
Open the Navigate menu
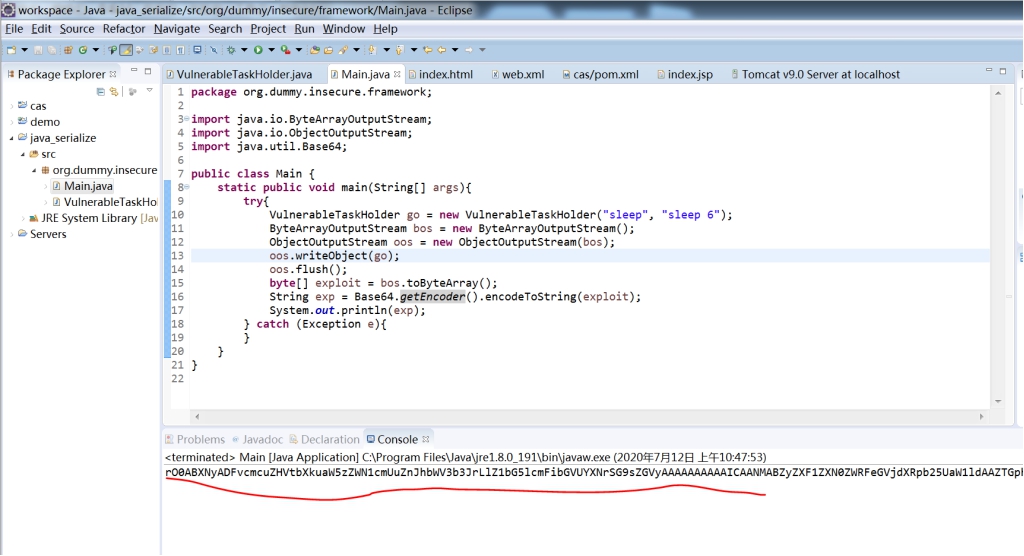[x=176, y=29]
